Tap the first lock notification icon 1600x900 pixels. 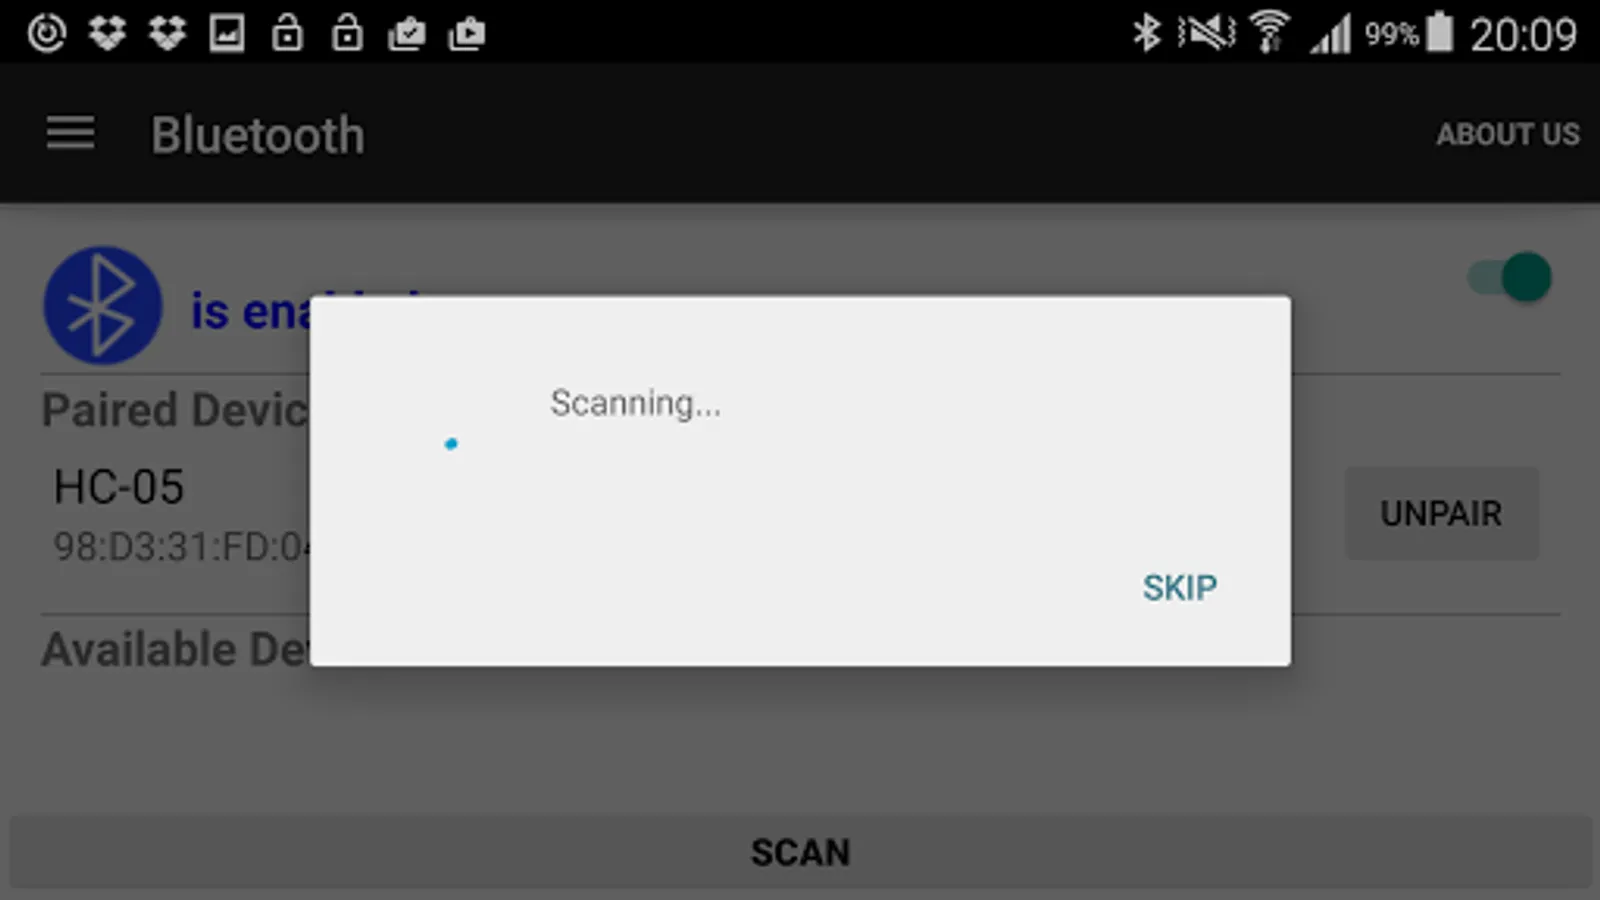[287, 33]
